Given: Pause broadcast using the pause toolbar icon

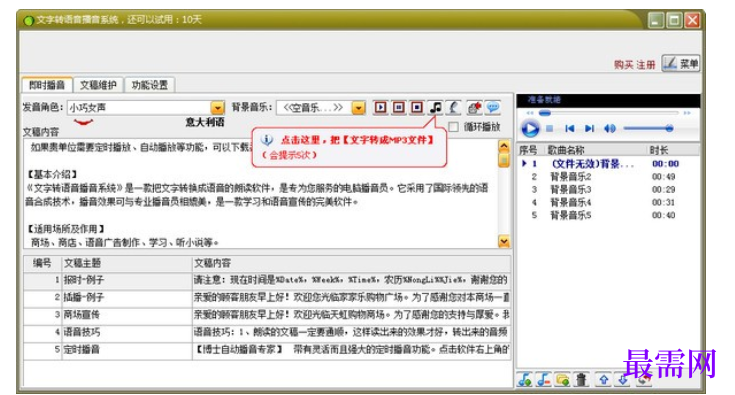Looking at the screenshot, I should click(398, 108).
